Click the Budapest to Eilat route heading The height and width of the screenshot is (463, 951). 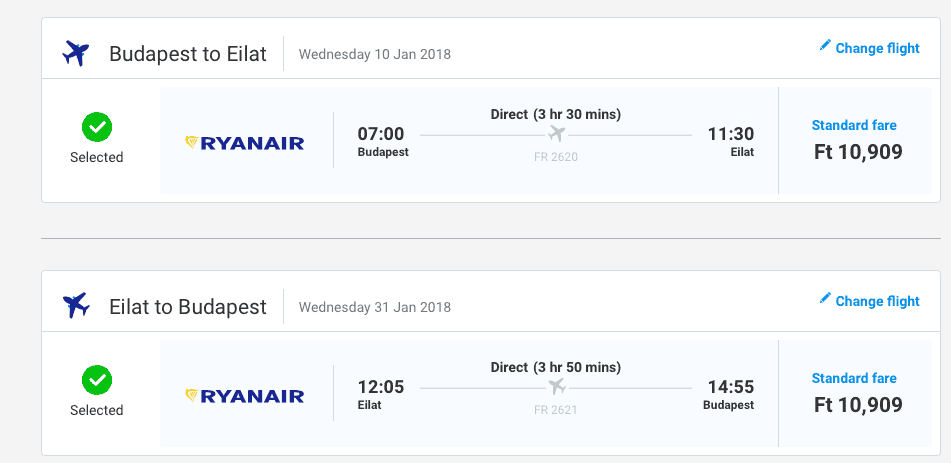[188, 54]
